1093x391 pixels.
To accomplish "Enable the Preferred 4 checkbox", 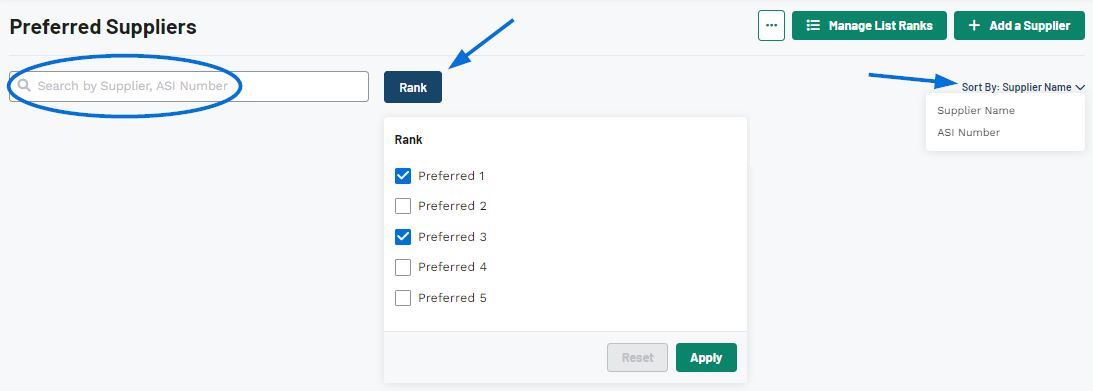I will coord(403,267).
